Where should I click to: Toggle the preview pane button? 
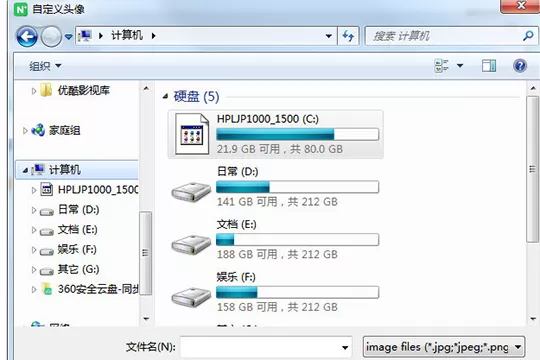pyautogui.click(x=489, y=65)
